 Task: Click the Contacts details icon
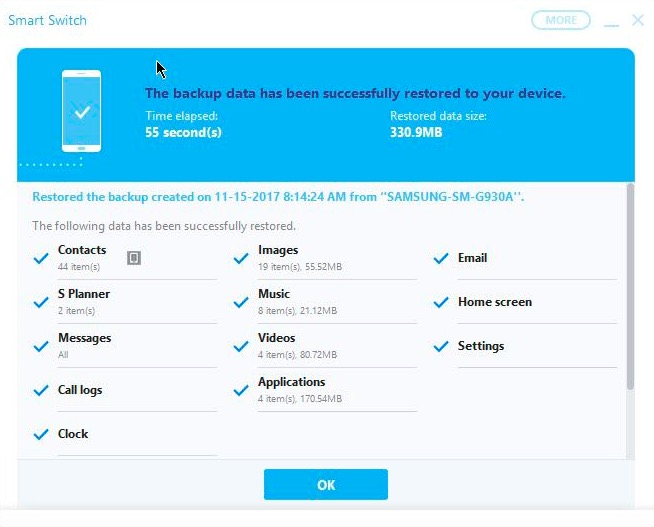pos(134,258)
